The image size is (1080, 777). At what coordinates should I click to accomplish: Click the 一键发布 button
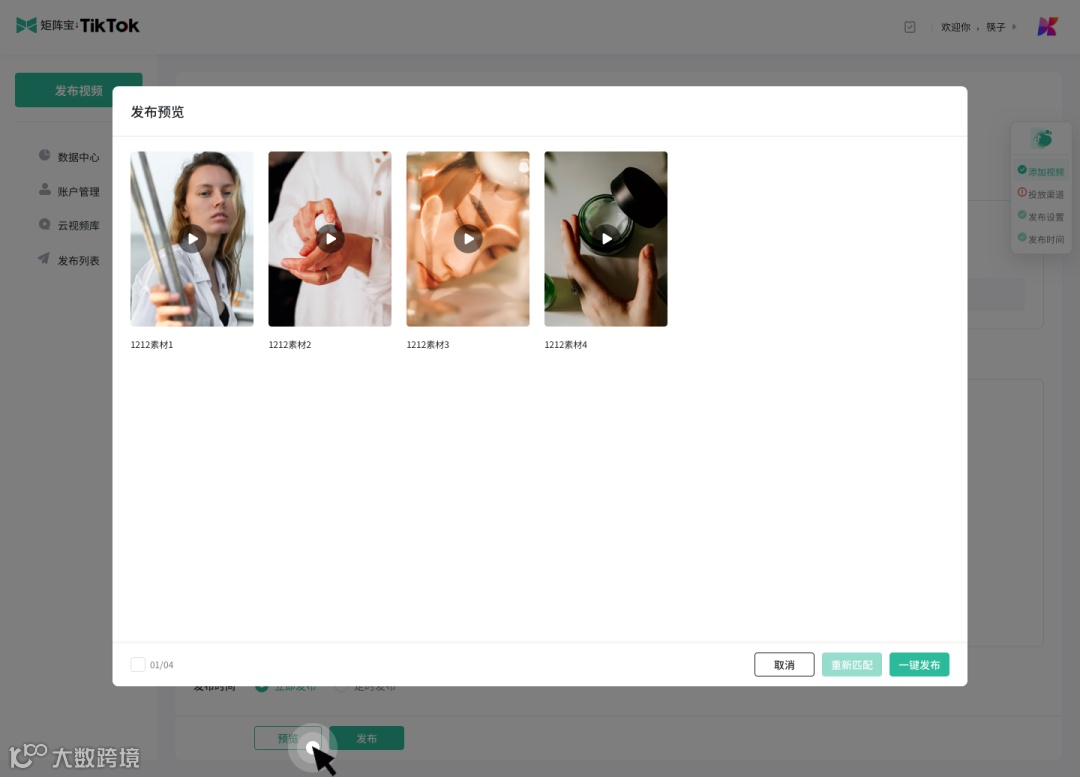pyautogui.click(x=919, y=665)
